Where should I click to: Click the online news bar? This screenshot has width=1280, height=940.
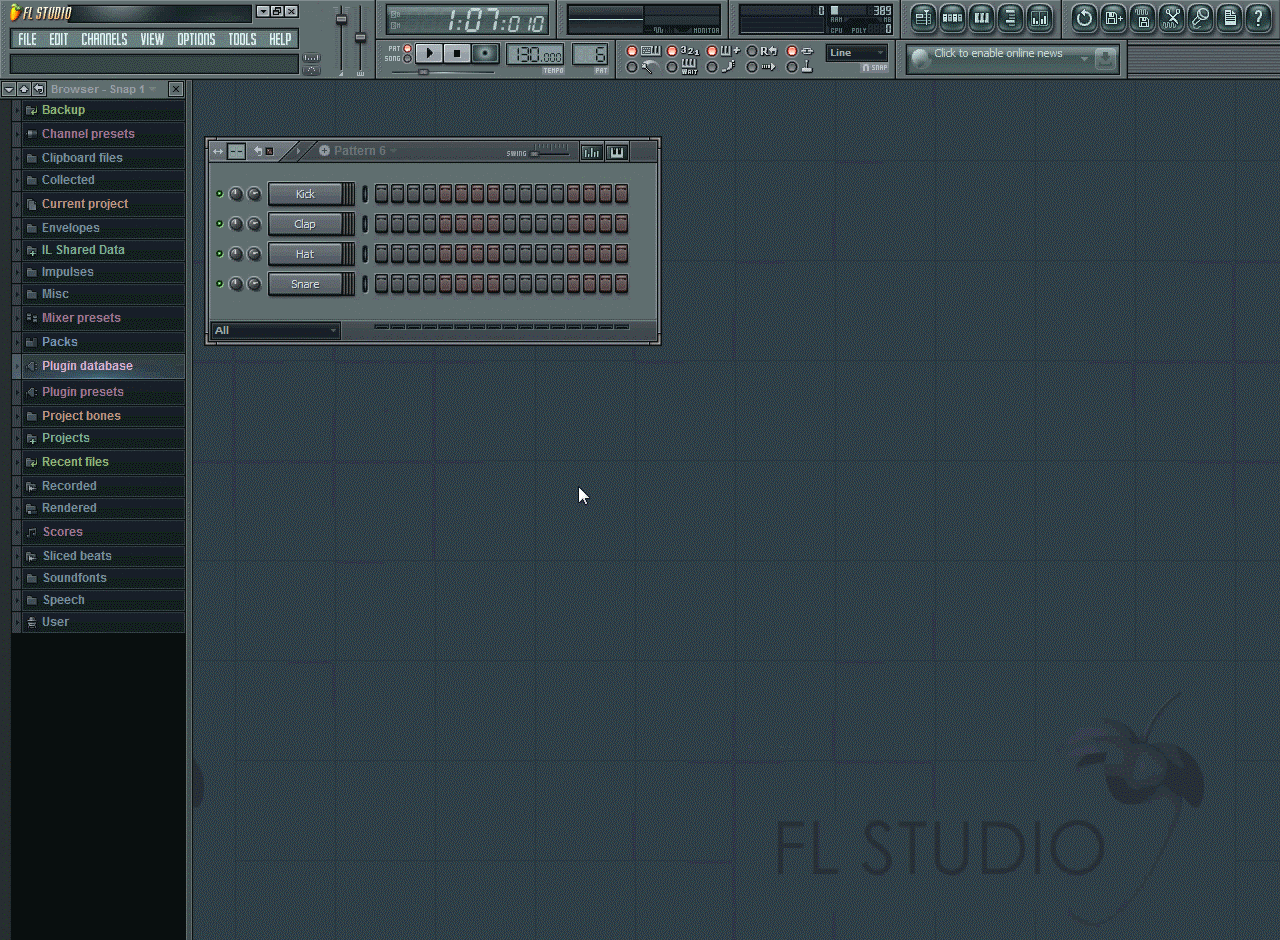(x=1000, y=58)
